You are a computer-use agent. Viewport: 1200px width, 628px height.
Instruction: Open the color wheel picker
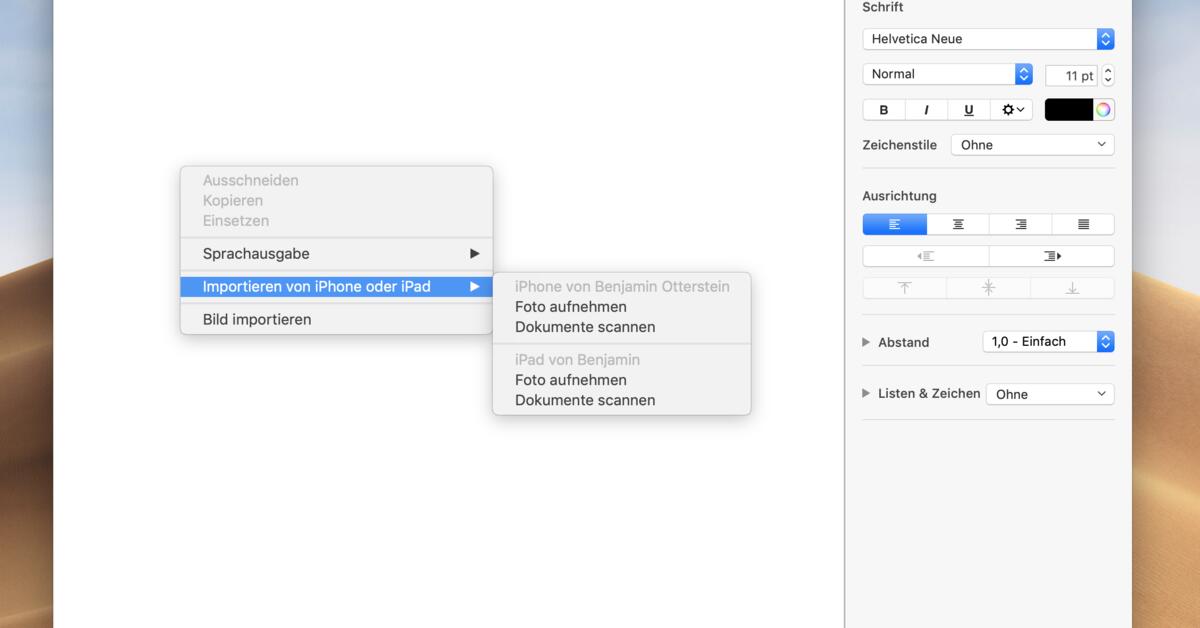click(x=1103, y=110)
